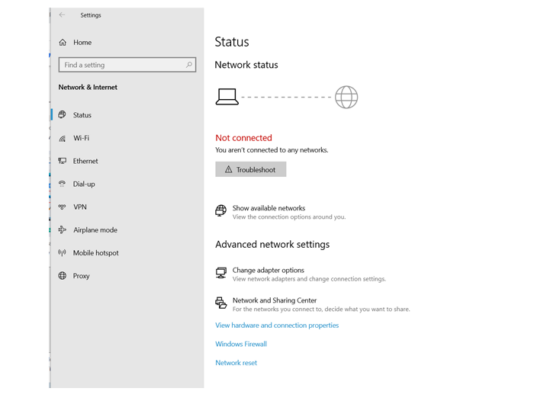Click the search magnifier icon
This screenshot has width=534, height=401.
click(189, 64)
